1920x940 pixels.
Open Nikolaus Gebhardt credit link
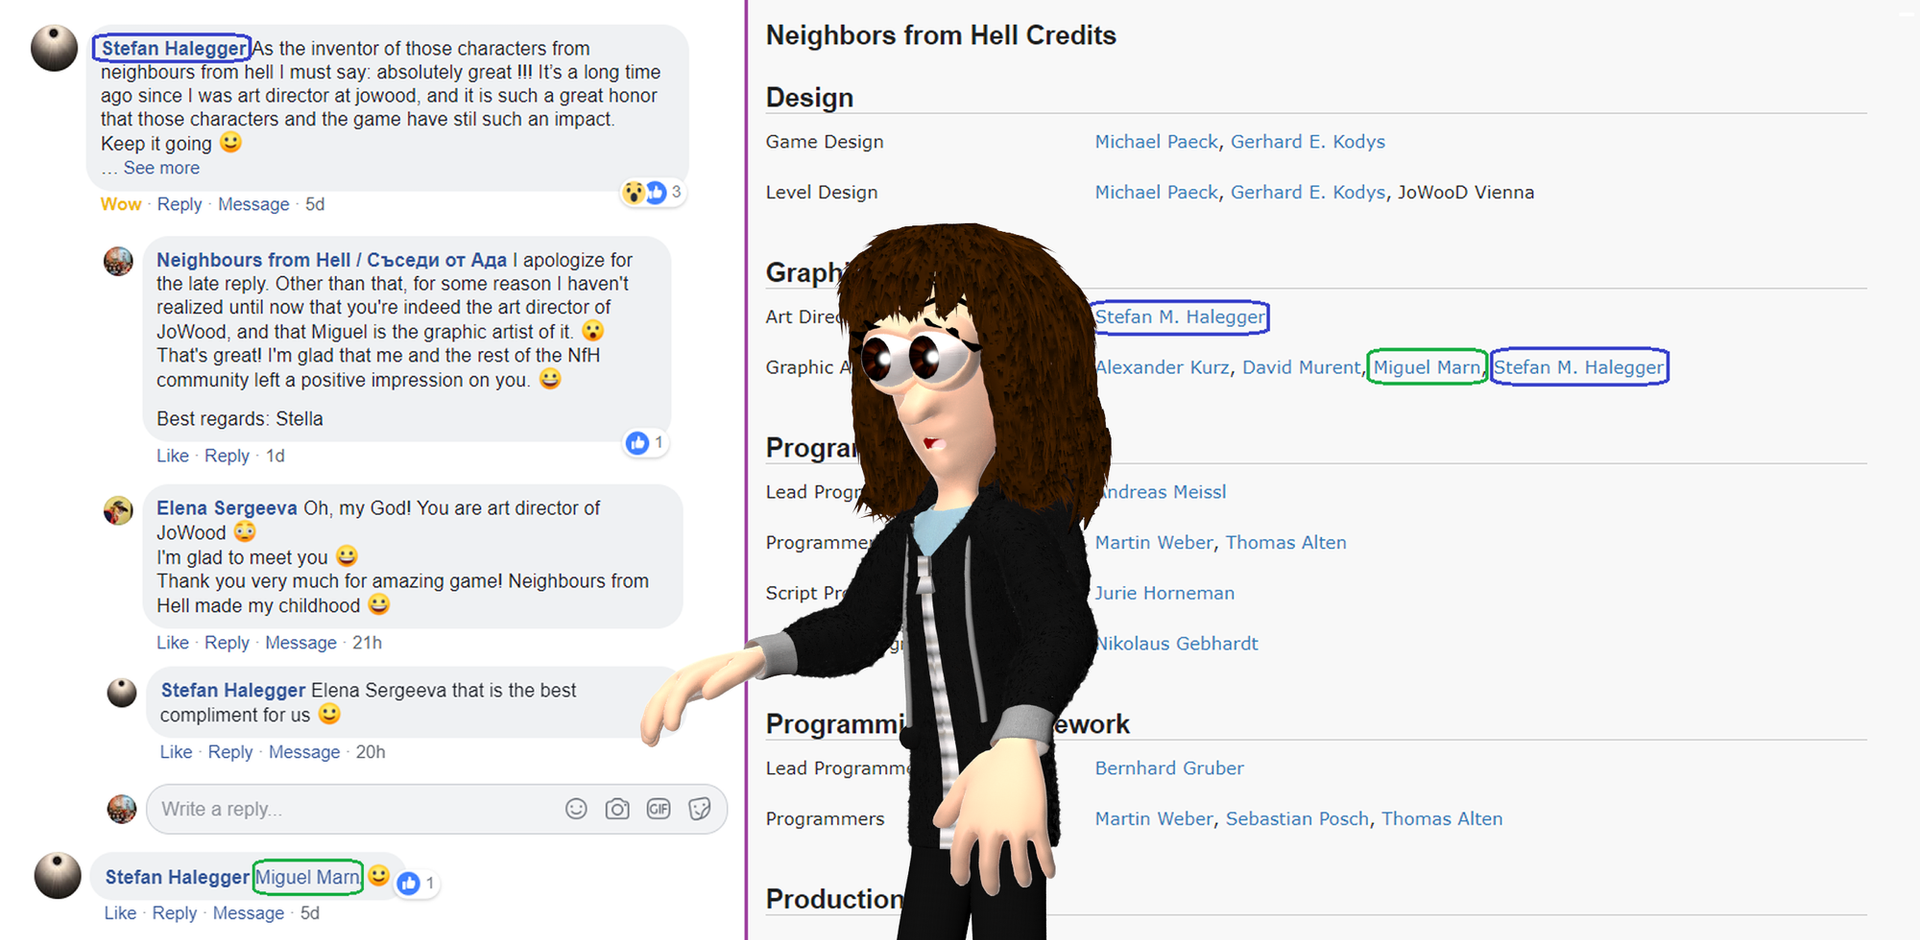pyautogui.click(x=1177, y=643)
